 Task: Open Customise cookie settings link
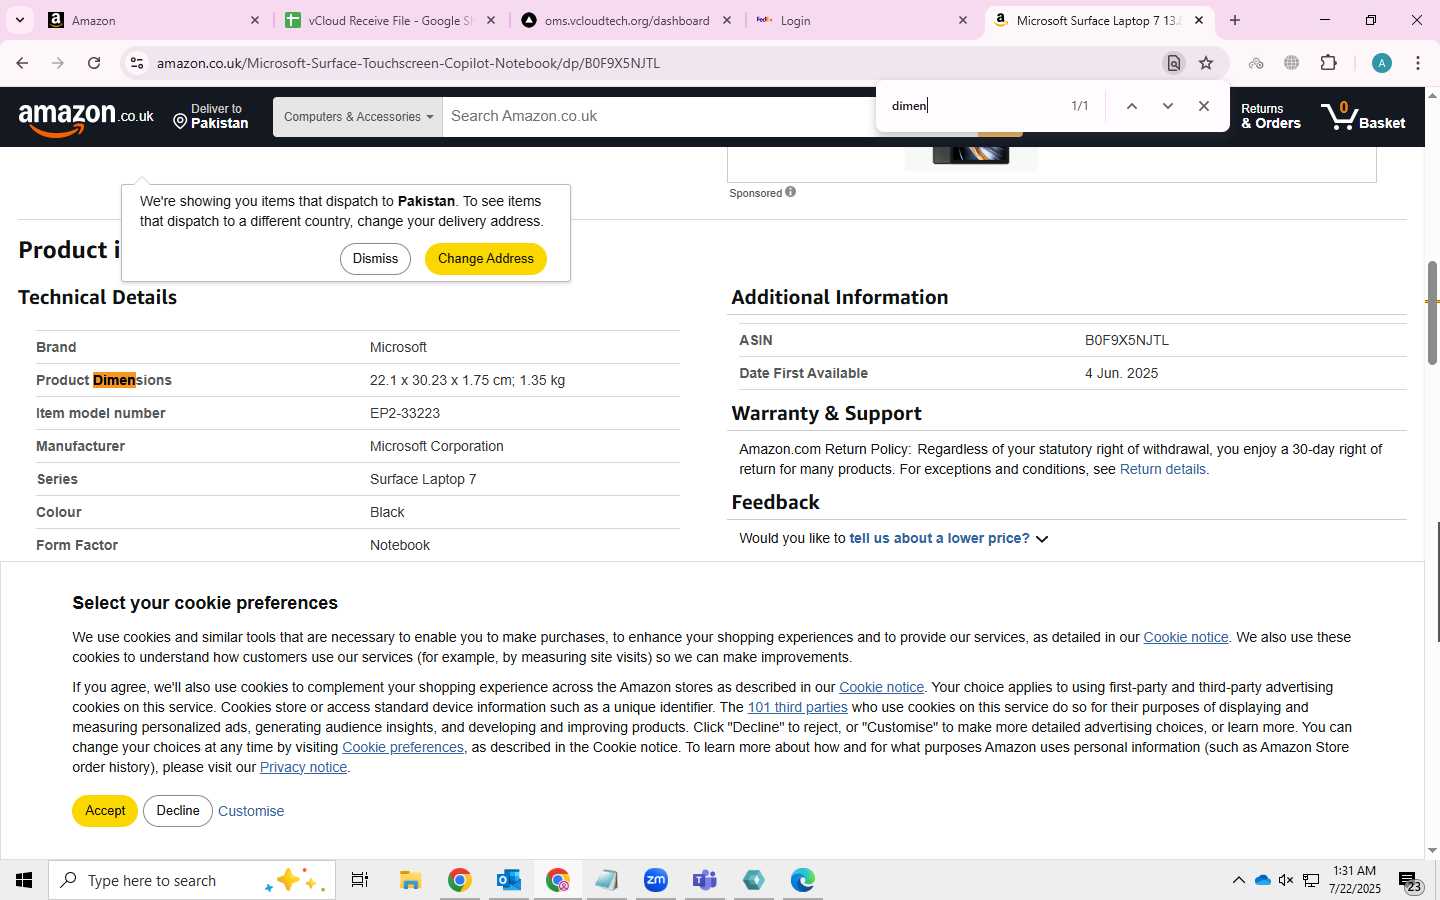(251, 811)
